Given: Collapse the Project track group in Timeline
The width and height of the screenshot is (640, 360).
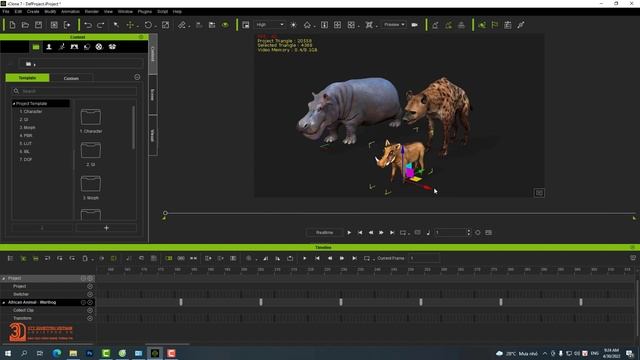Looking at the screenshot, I should point(4,278).
